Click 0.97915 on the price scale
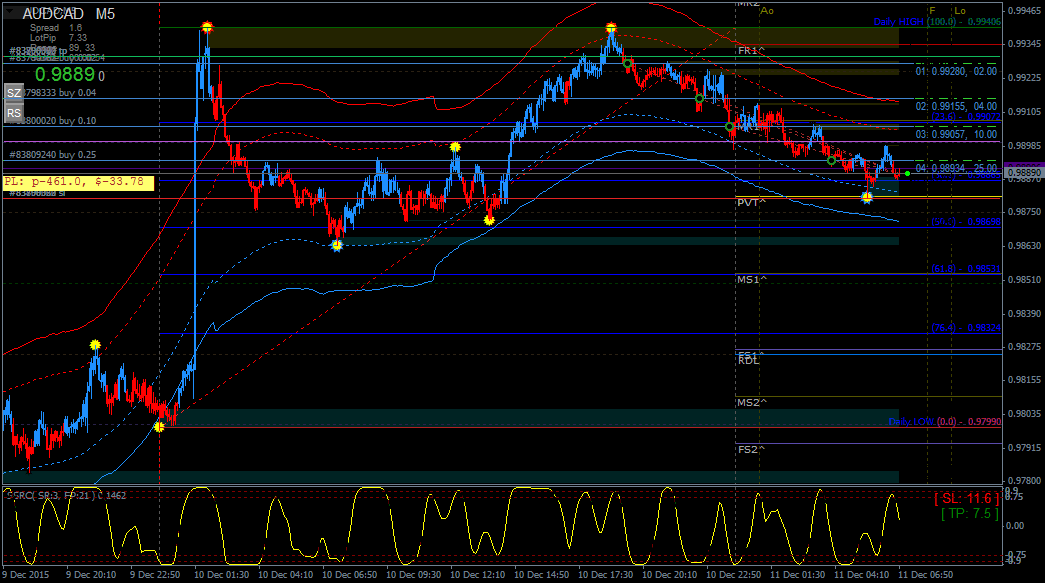Viewport: 1045px width, 583px height. coord(1024,448)
